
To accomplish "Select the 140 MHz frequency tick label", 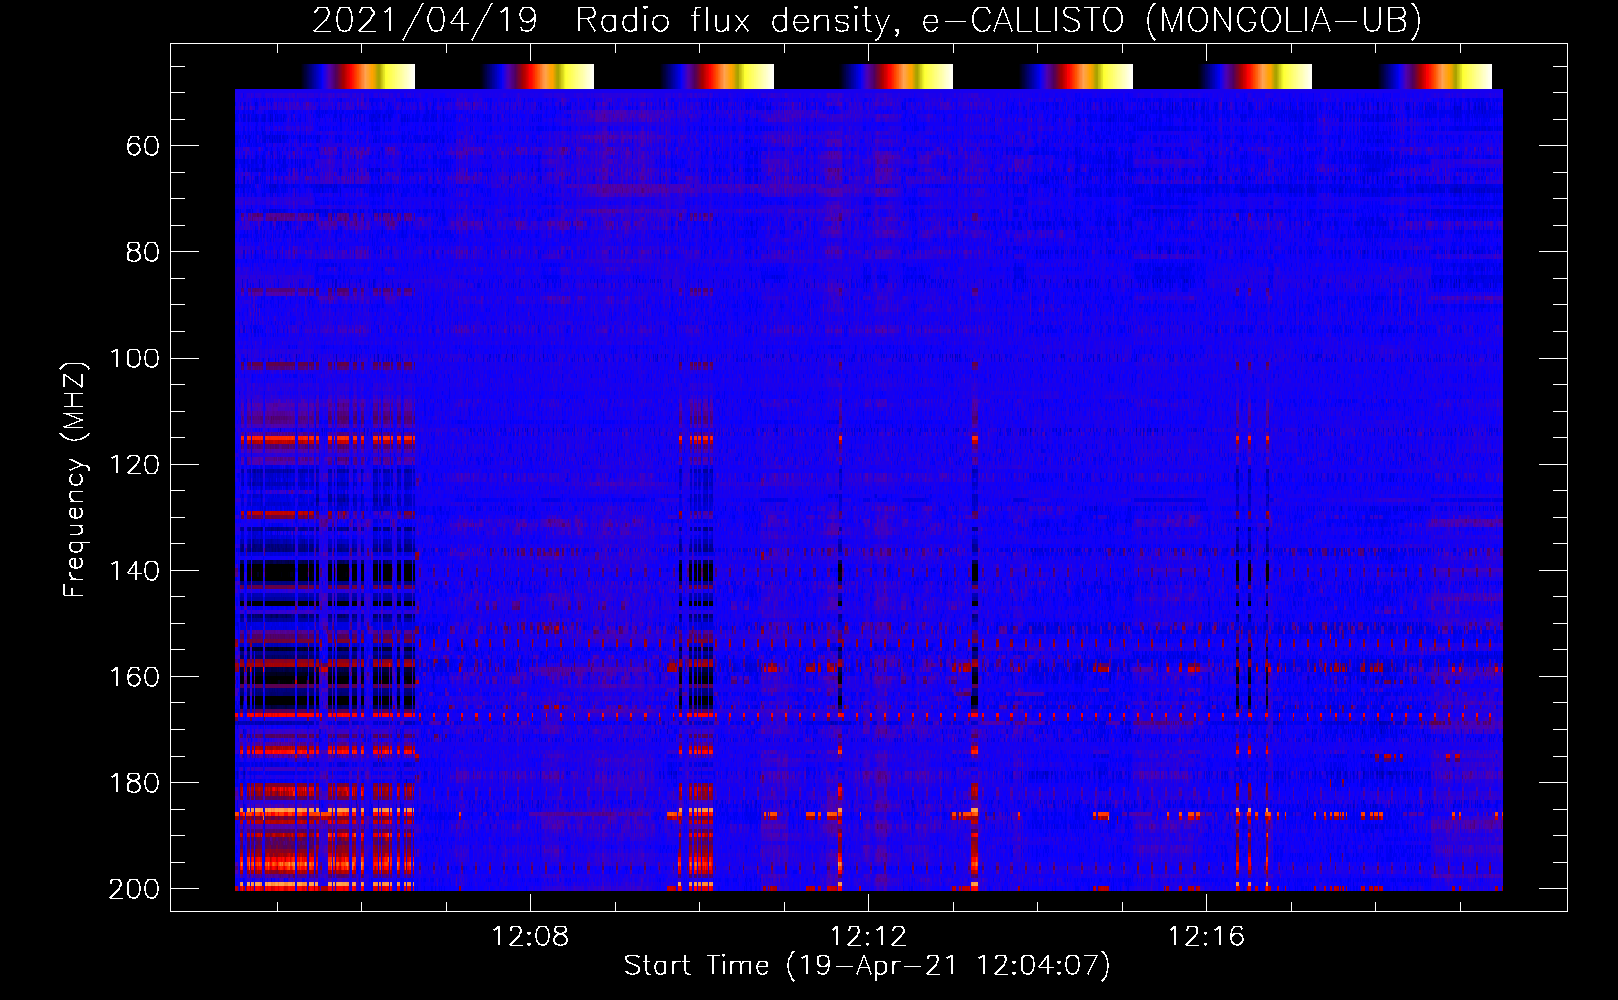I will coord(134,571).
